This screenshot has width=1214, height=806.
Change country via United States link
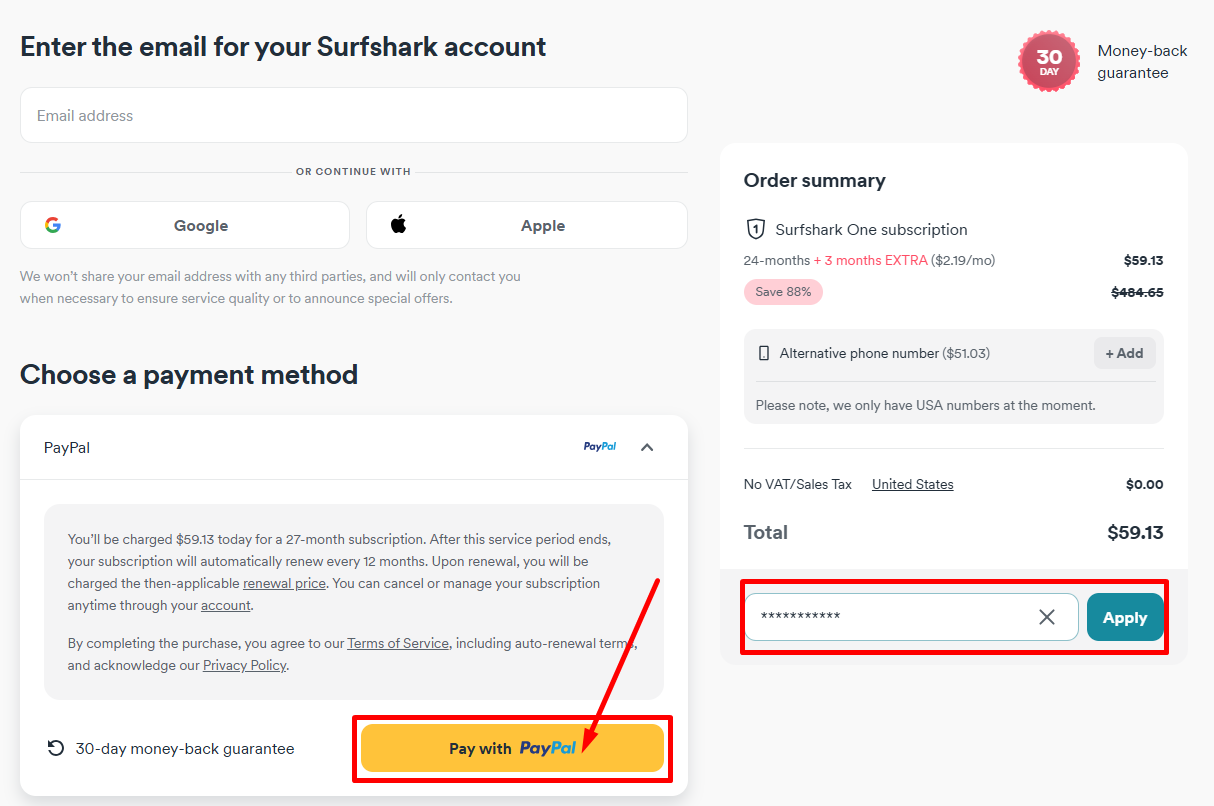pyautogui.click(x=912, y=484)
